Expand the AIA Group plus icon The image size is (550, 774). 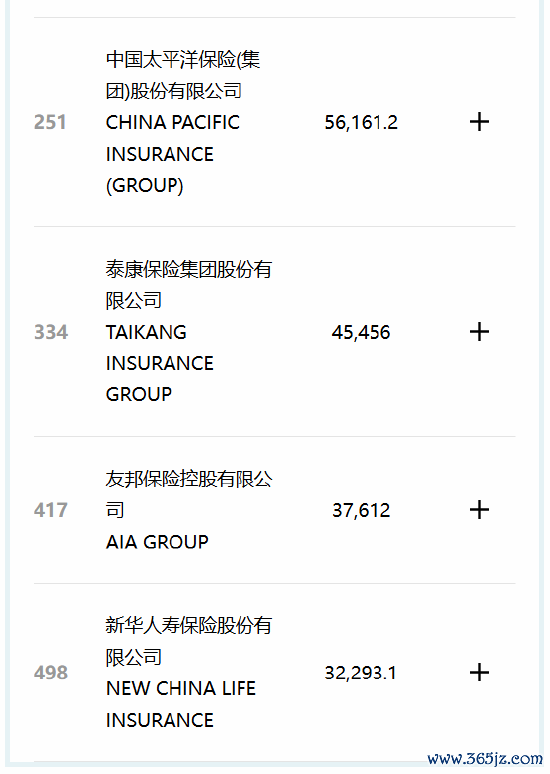(479, 510)
